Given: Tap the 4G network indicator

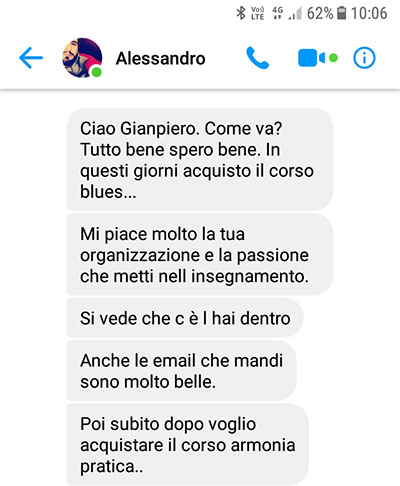Looking at the screenshot, I should (x=277, y=13).
